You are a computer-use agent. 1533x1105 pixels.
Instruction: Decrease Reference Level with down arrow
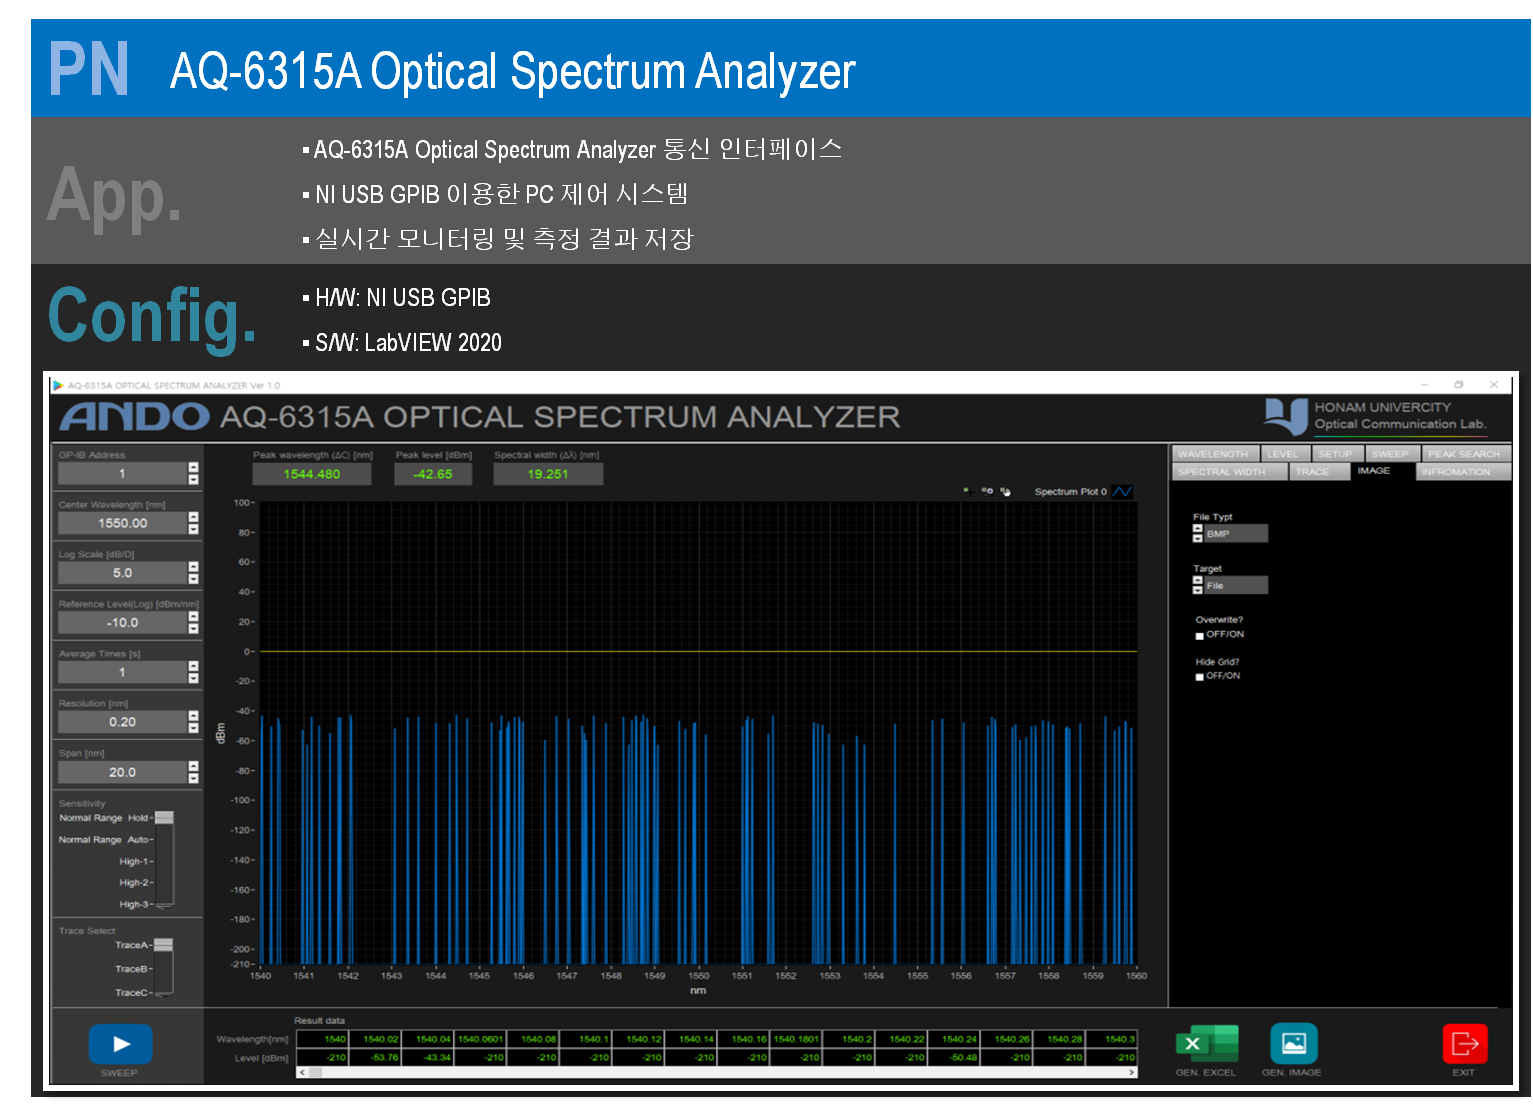194,629
